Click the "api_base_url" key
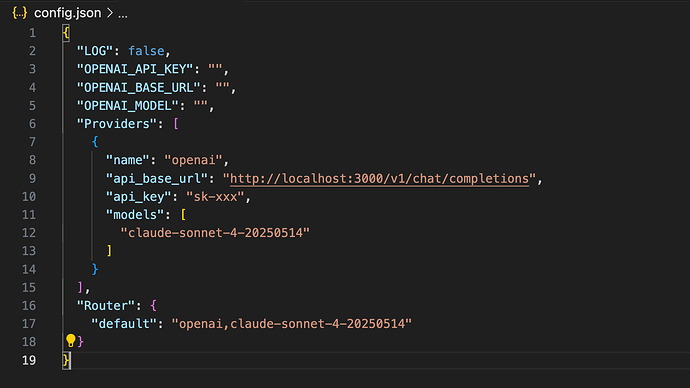Image resolution: width=690 pixels, height=388 pixels. pos(157,178)
